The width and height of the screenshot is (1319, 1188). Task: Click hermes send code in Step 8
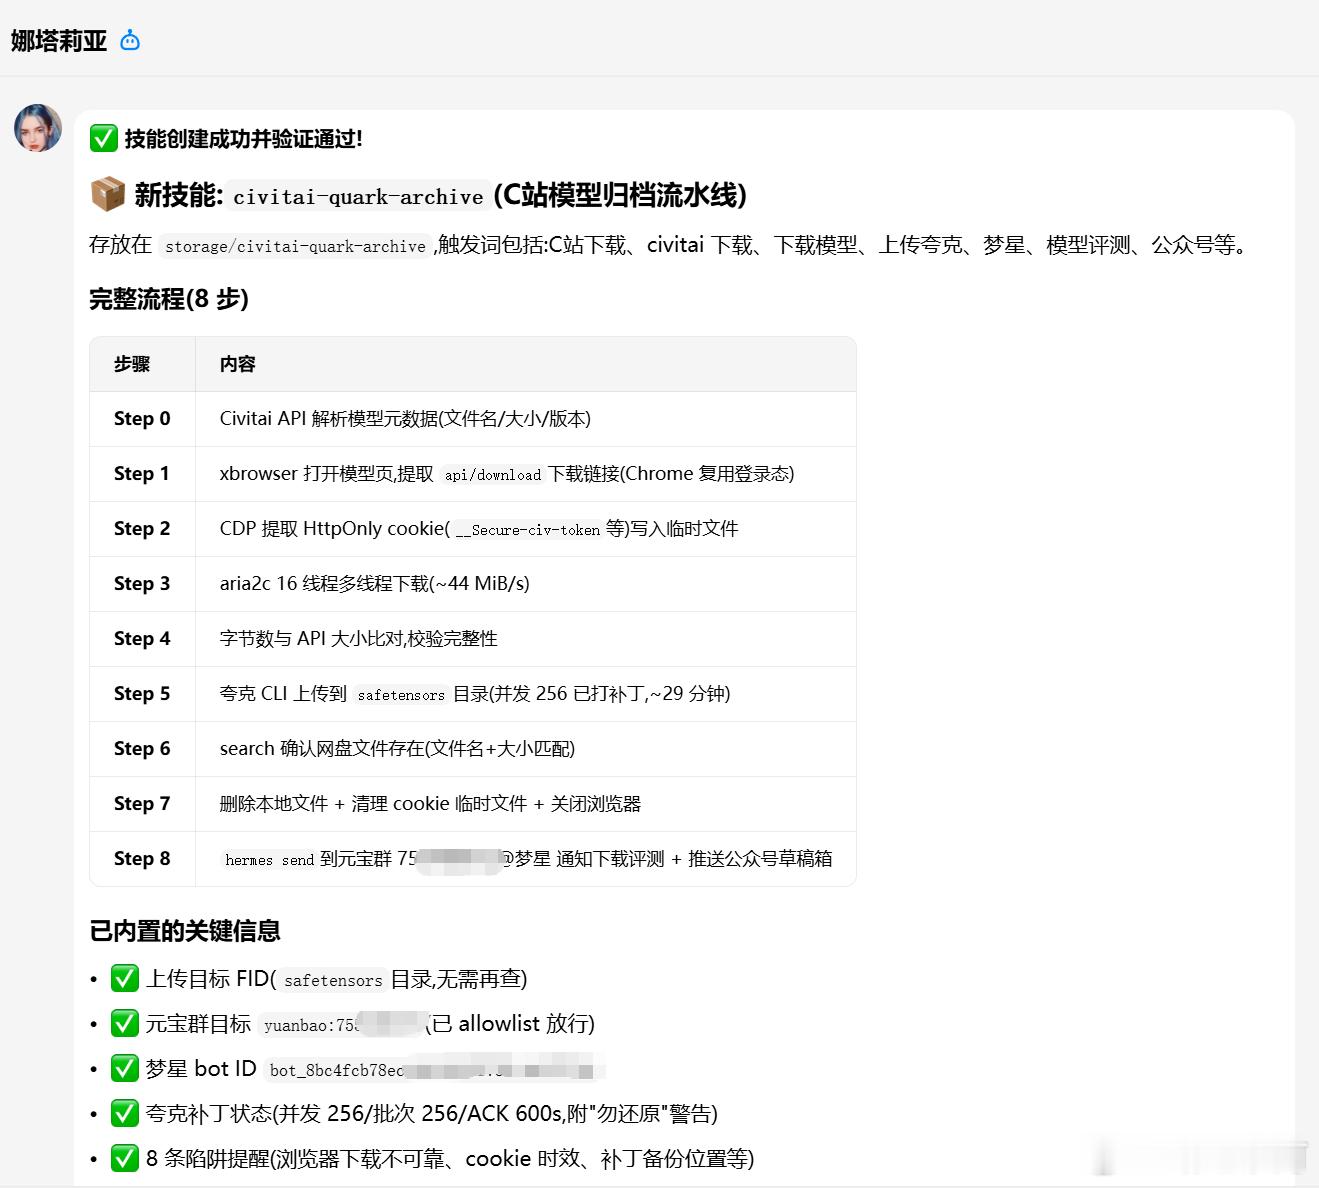(x=269, y=860)
